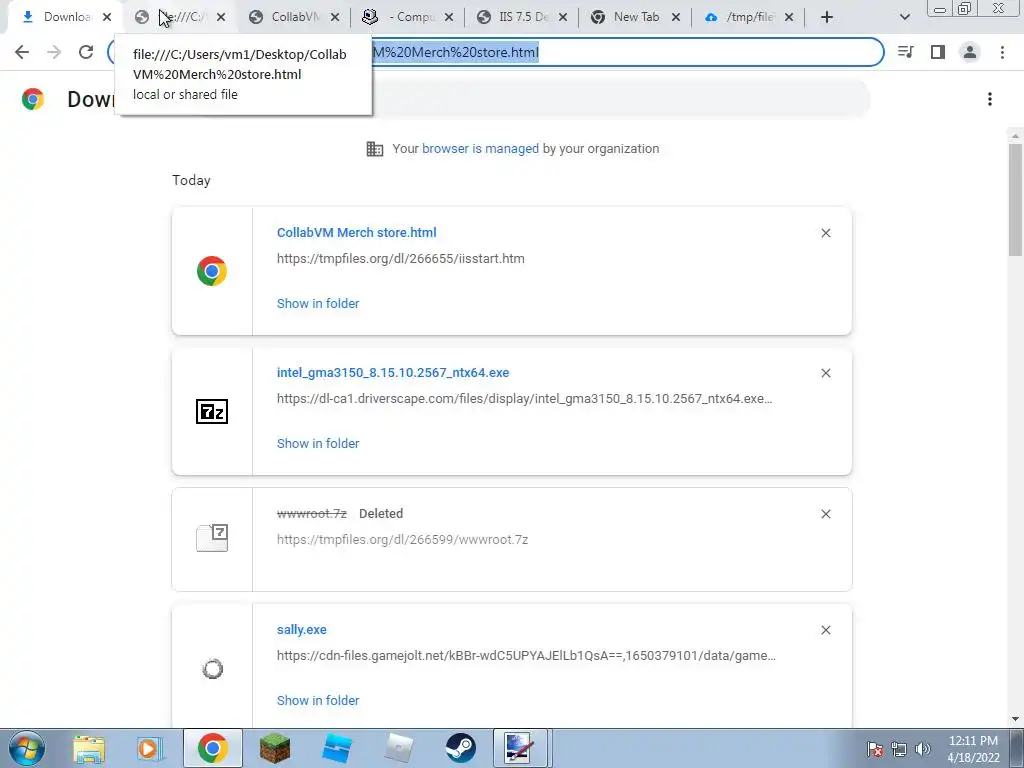Open a new tab with plus button
Screen dimensions: 1024x768
[x=827, y=18]
